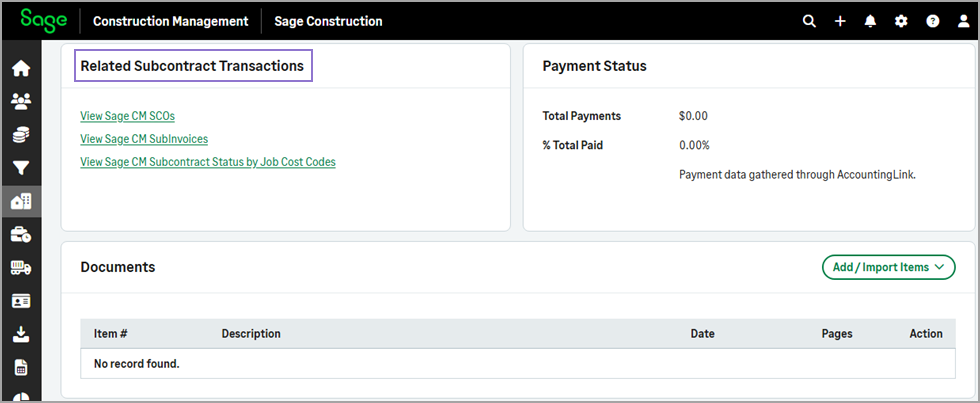Click the Action column header
The width and height of the screenshot is (980, 403).
[x=926, y=334]
